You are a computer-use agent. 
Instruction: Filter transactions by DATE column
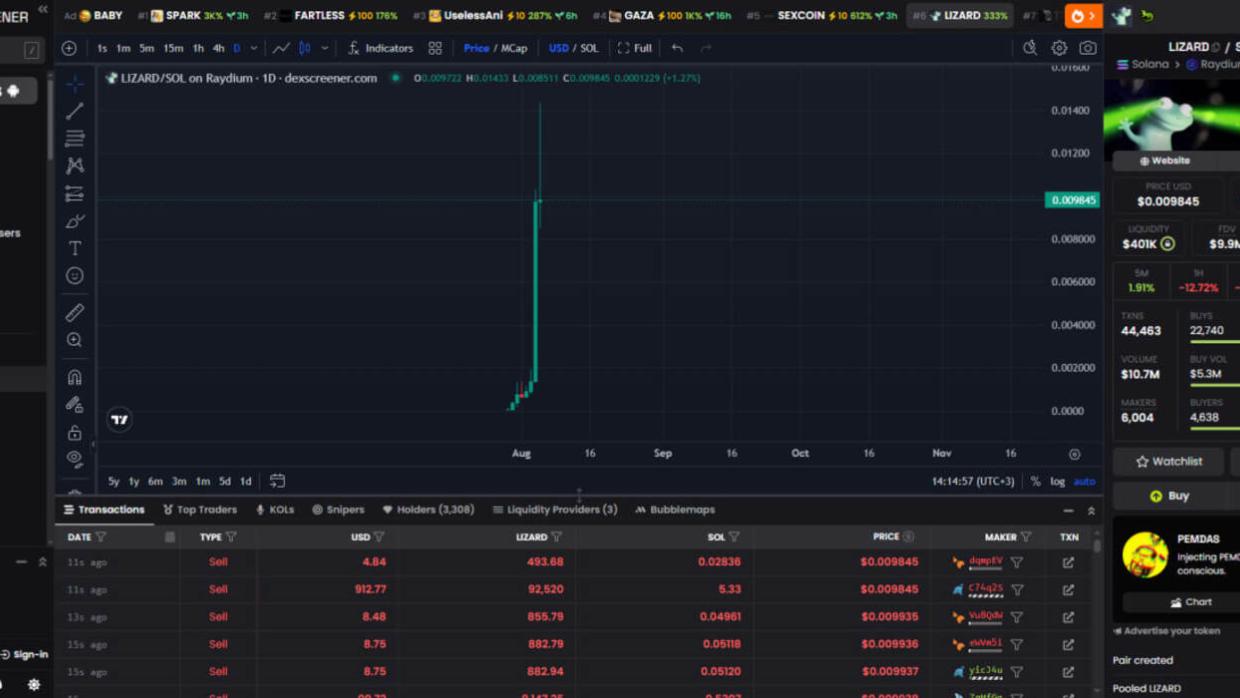coord(101,537)
